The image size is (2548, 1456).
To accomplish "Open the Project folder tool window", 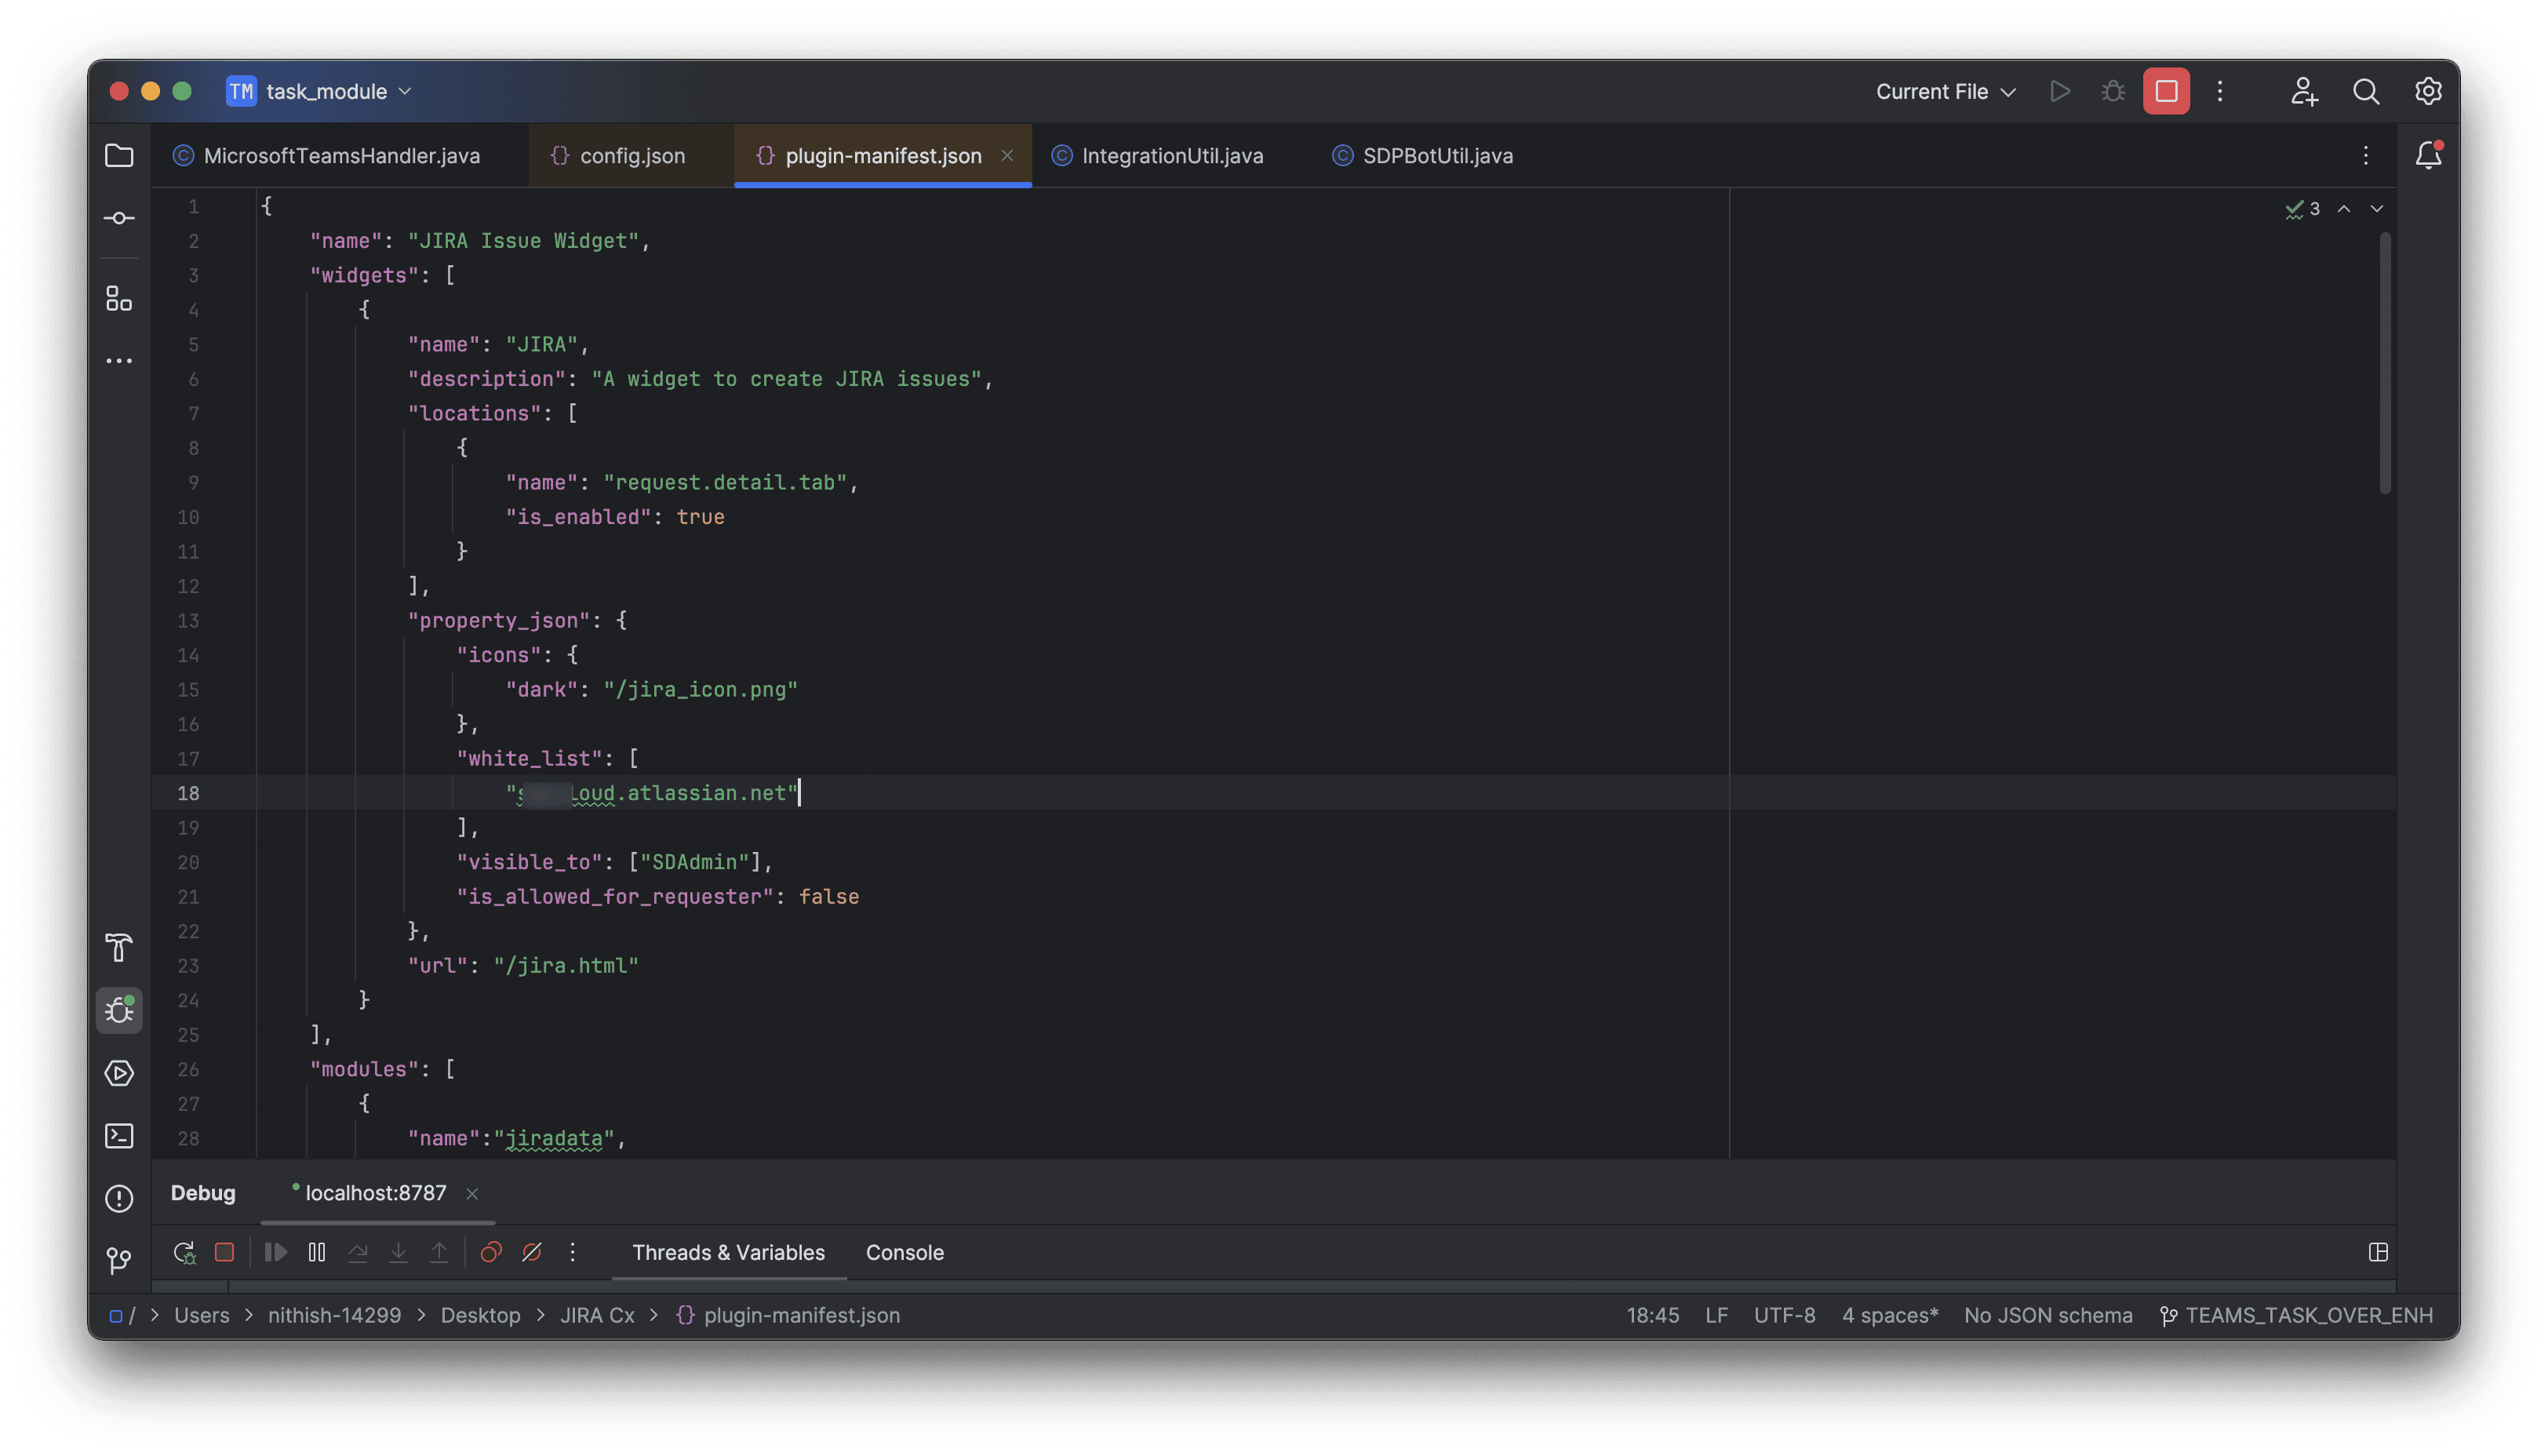I will tap(119, 155).
